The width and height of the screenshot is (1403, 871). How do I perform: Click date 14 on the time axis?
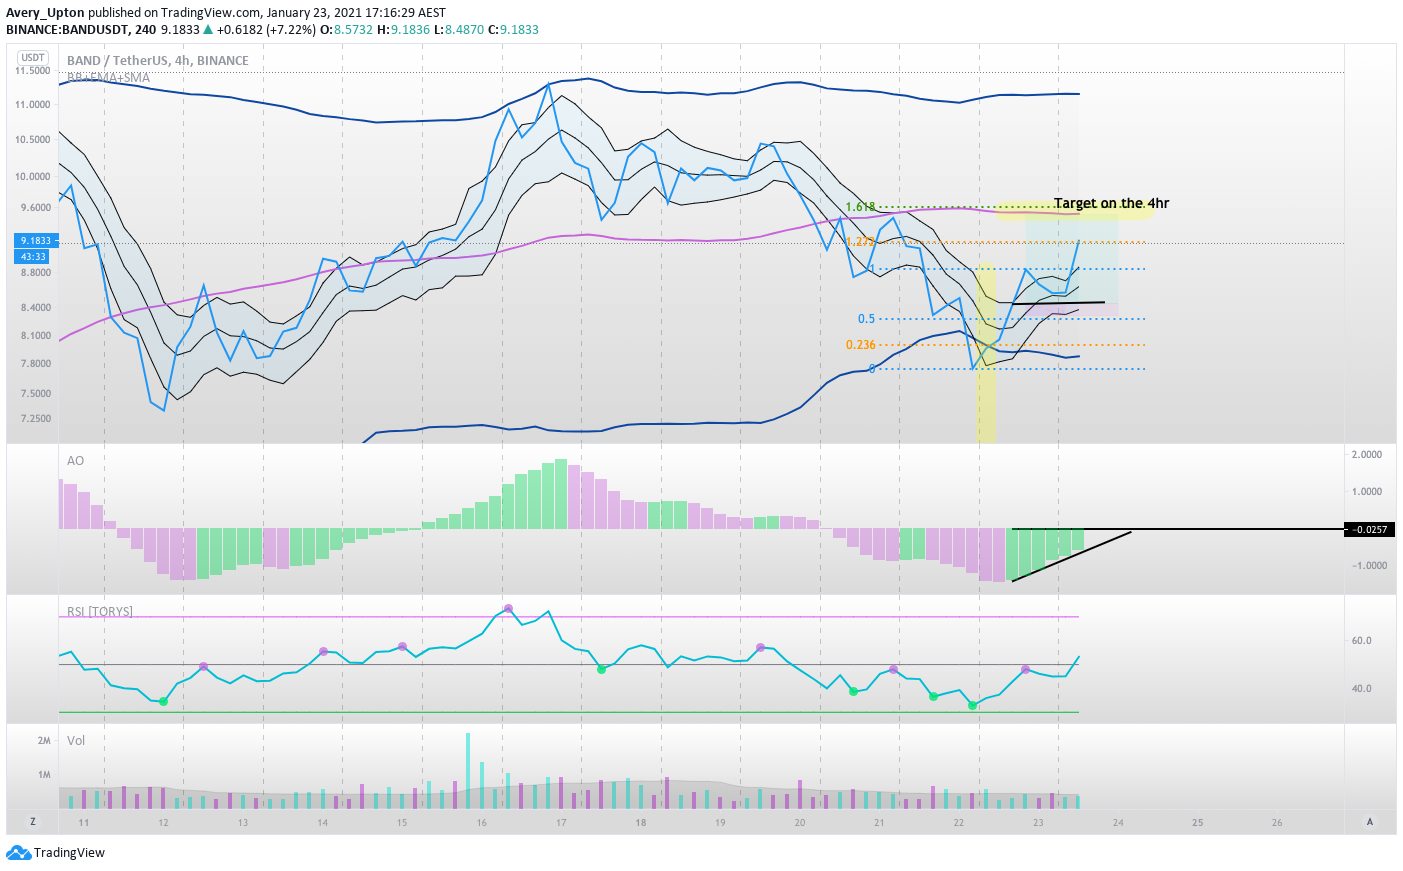click(323, 823)
